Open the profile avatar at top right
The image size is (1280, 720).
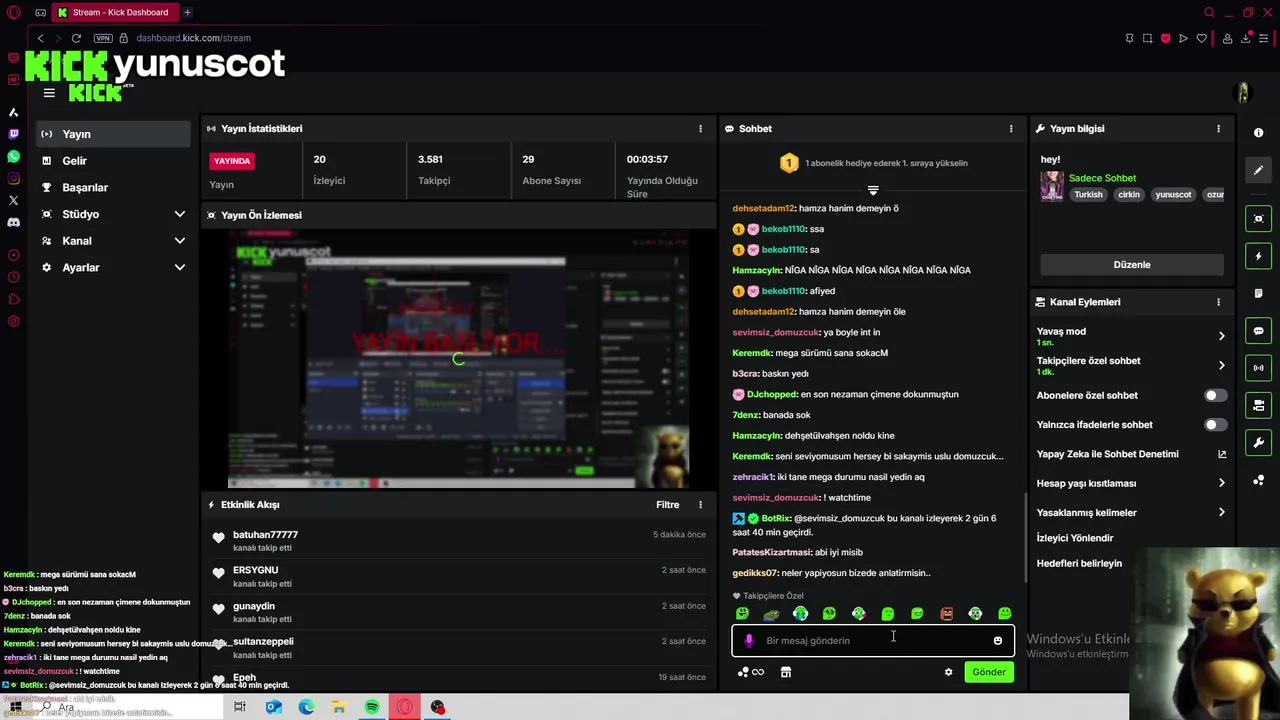coord(1243,93)
